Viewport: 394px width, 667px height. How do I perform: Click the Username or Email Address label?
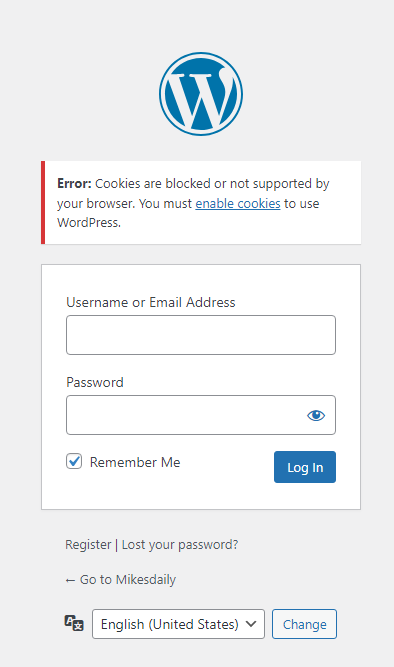pos(151,302)
